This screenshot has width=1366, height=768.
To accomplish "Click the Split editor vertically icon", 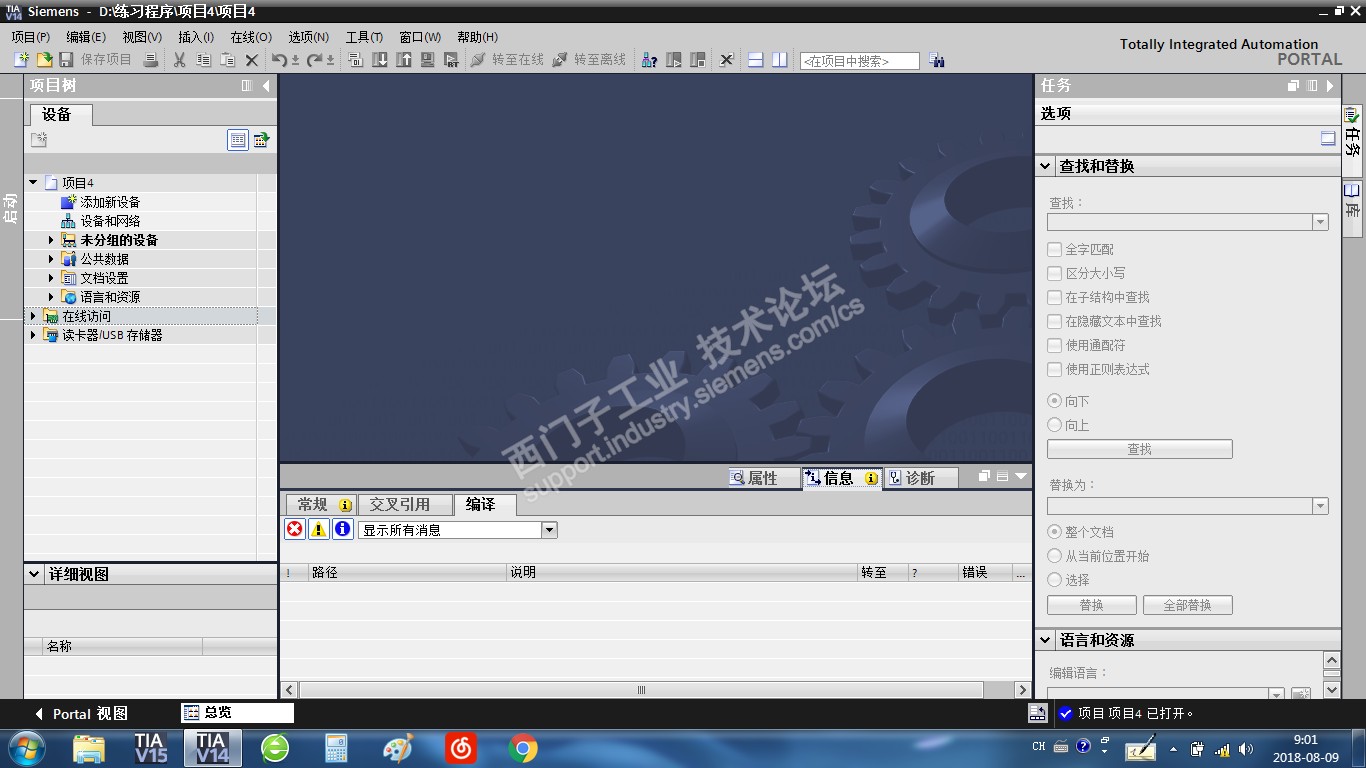I will pos(779,60).
